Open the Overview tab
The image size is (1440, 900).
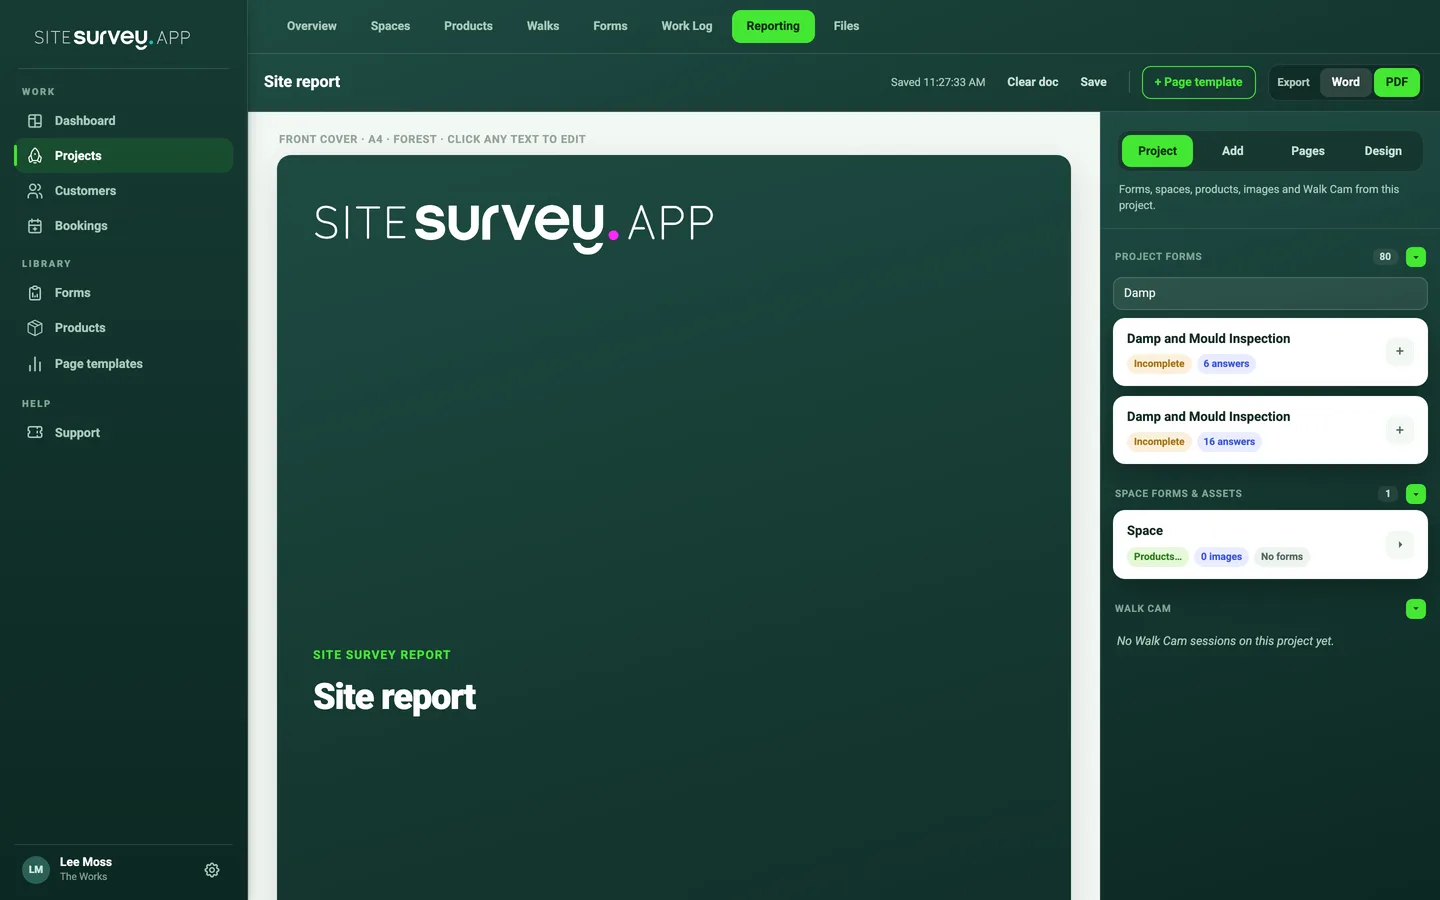click(312, 26)
